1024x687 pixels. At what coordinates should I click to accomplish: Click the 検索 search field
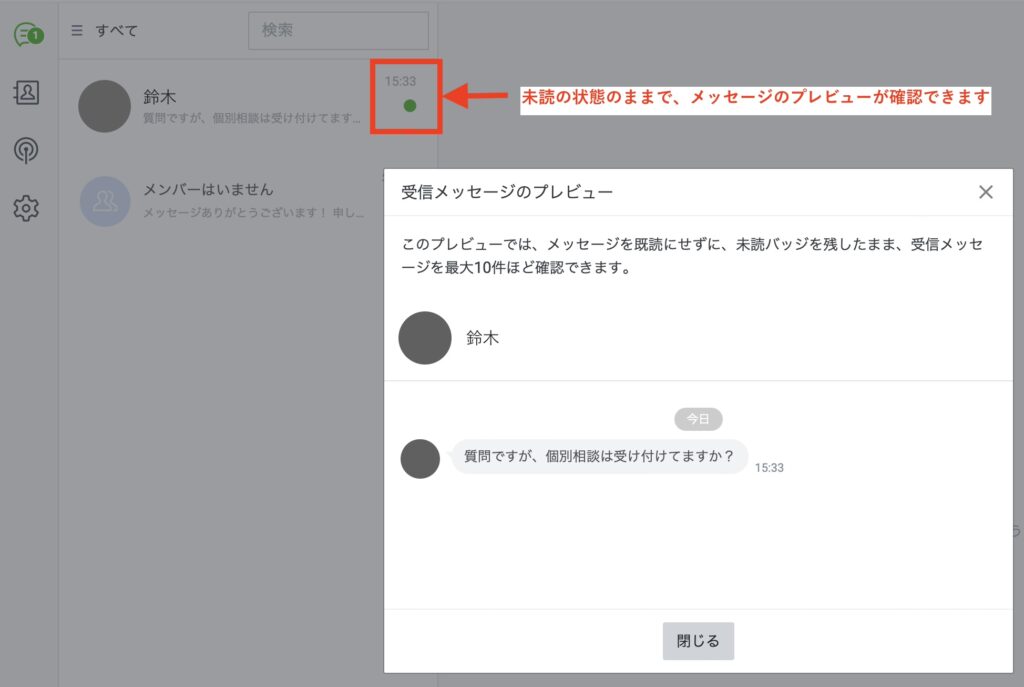338,31
